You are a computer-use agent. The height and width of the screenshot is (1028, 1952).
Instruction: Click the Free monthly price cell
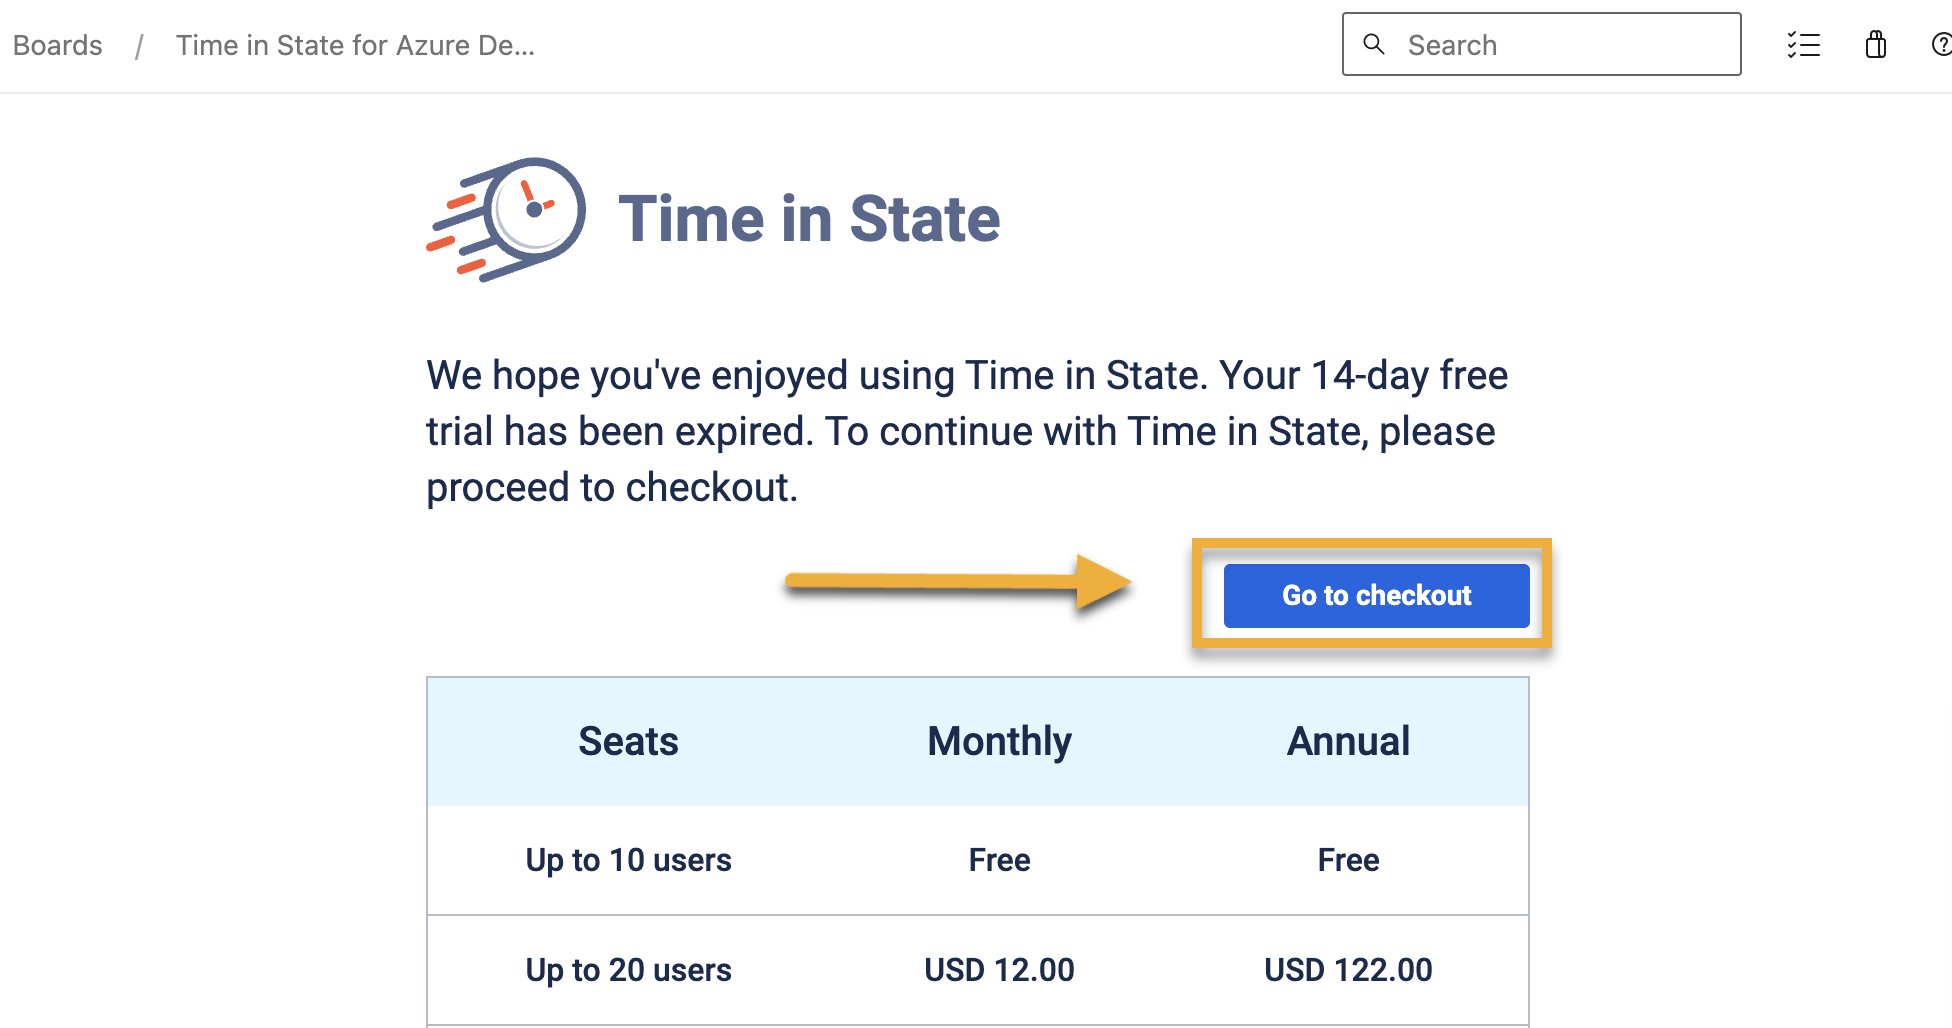999,860
